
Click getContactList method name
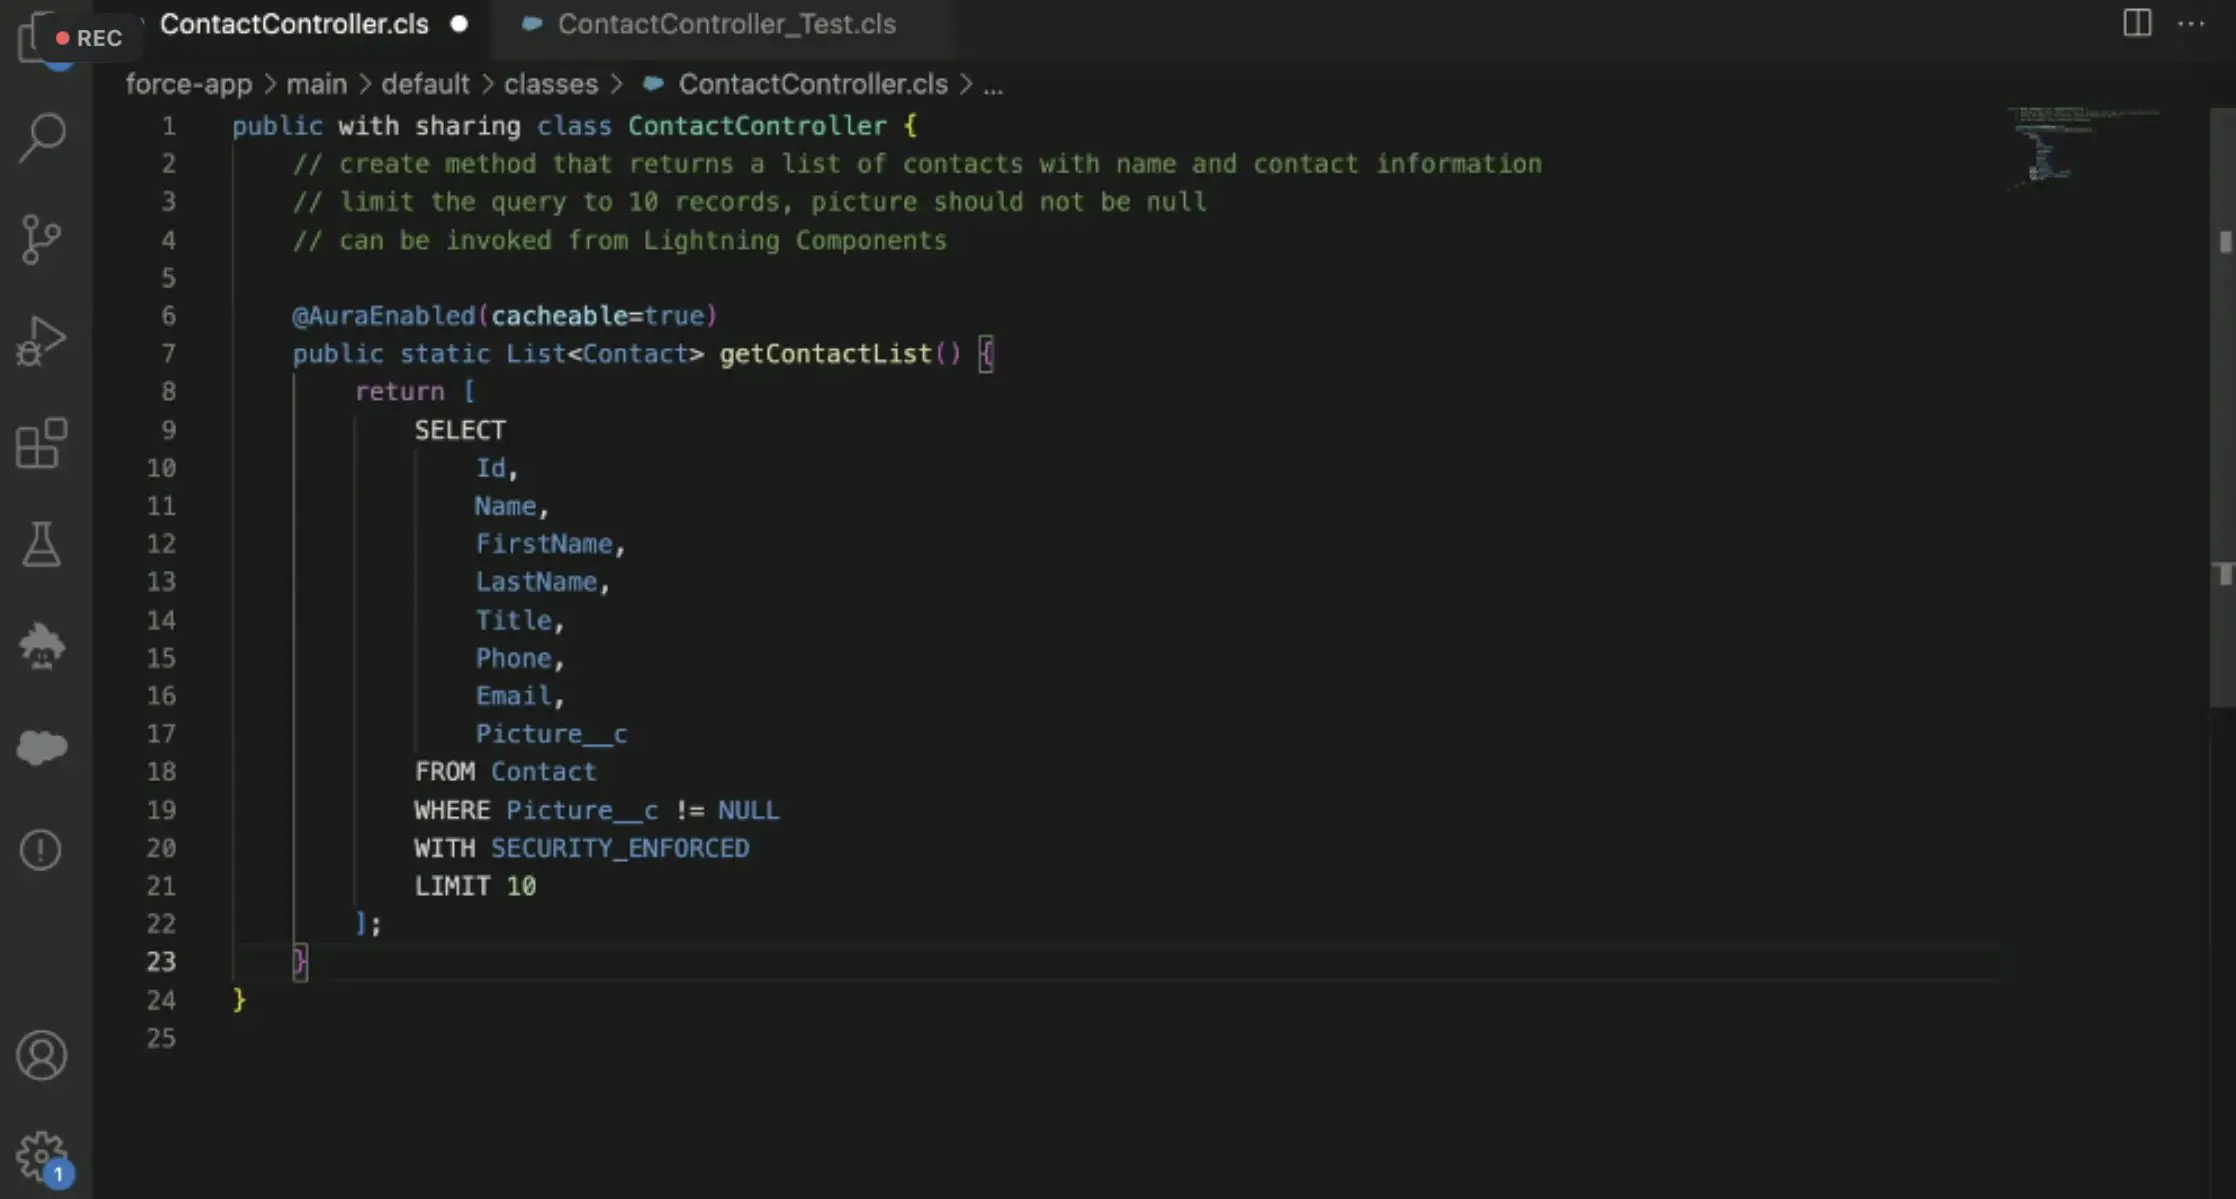825,354
